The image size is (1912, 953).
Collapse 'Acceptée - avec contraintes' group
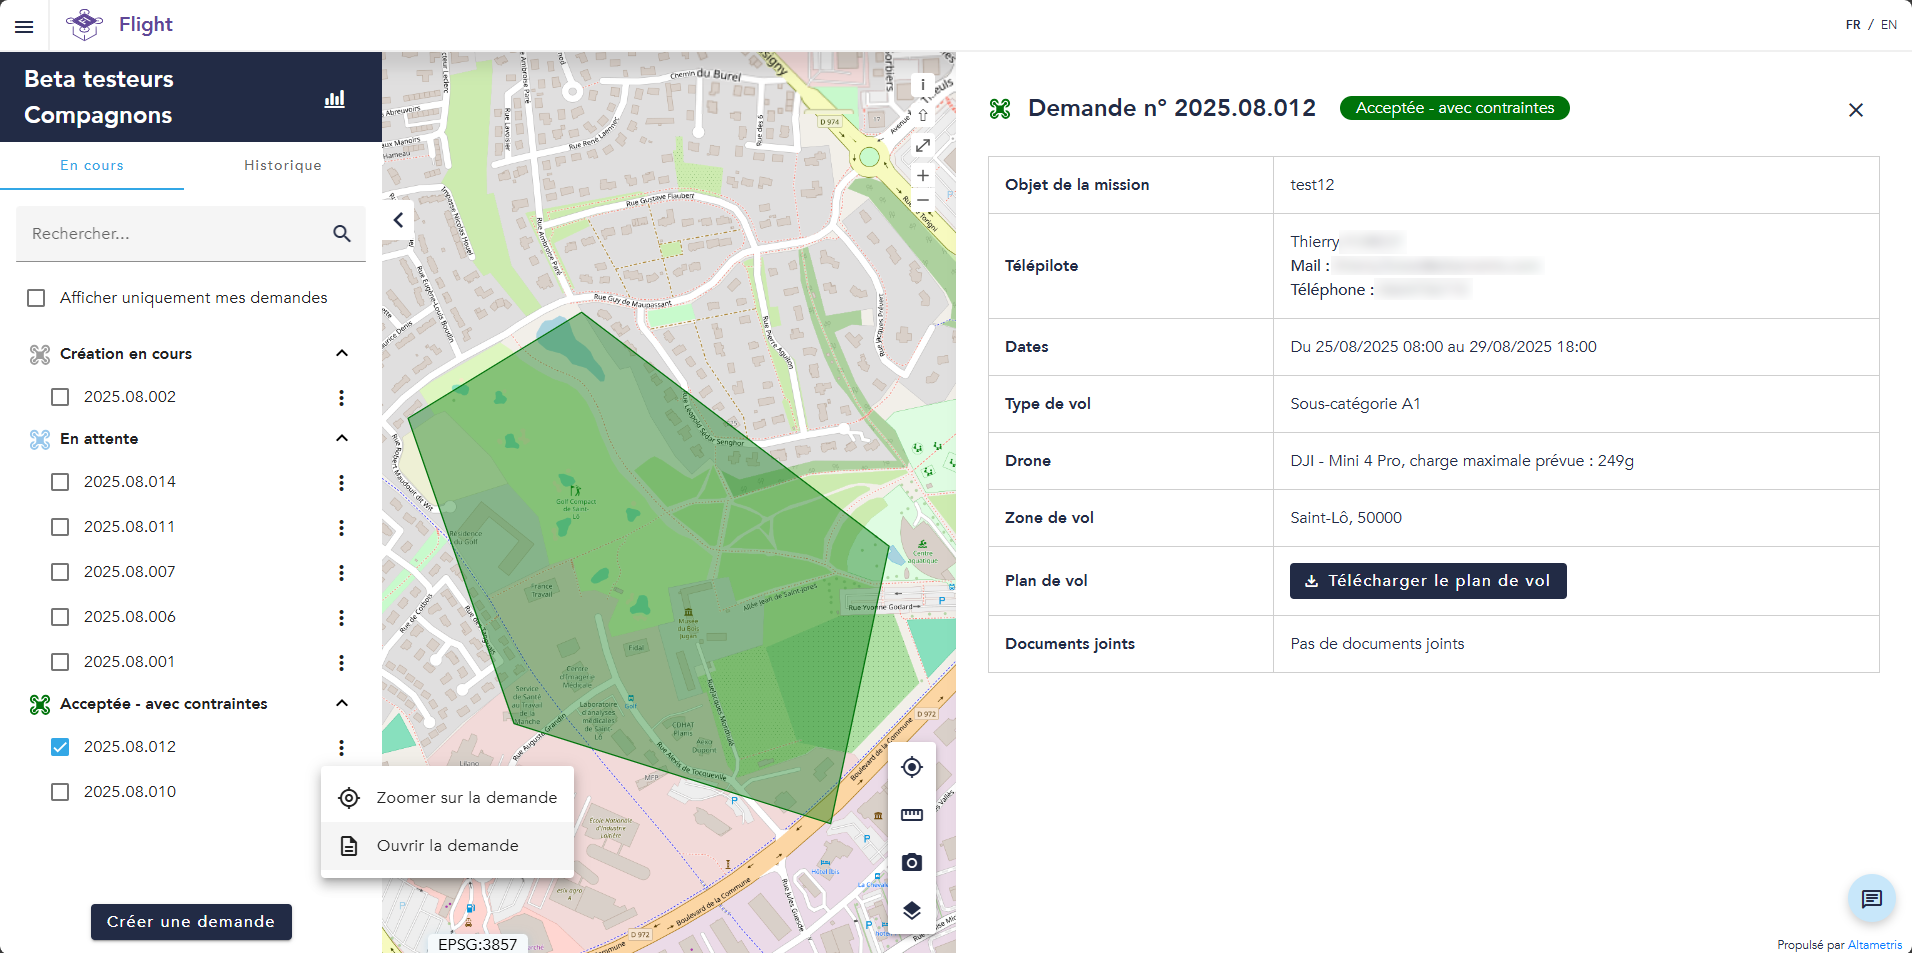pos(342,703)
